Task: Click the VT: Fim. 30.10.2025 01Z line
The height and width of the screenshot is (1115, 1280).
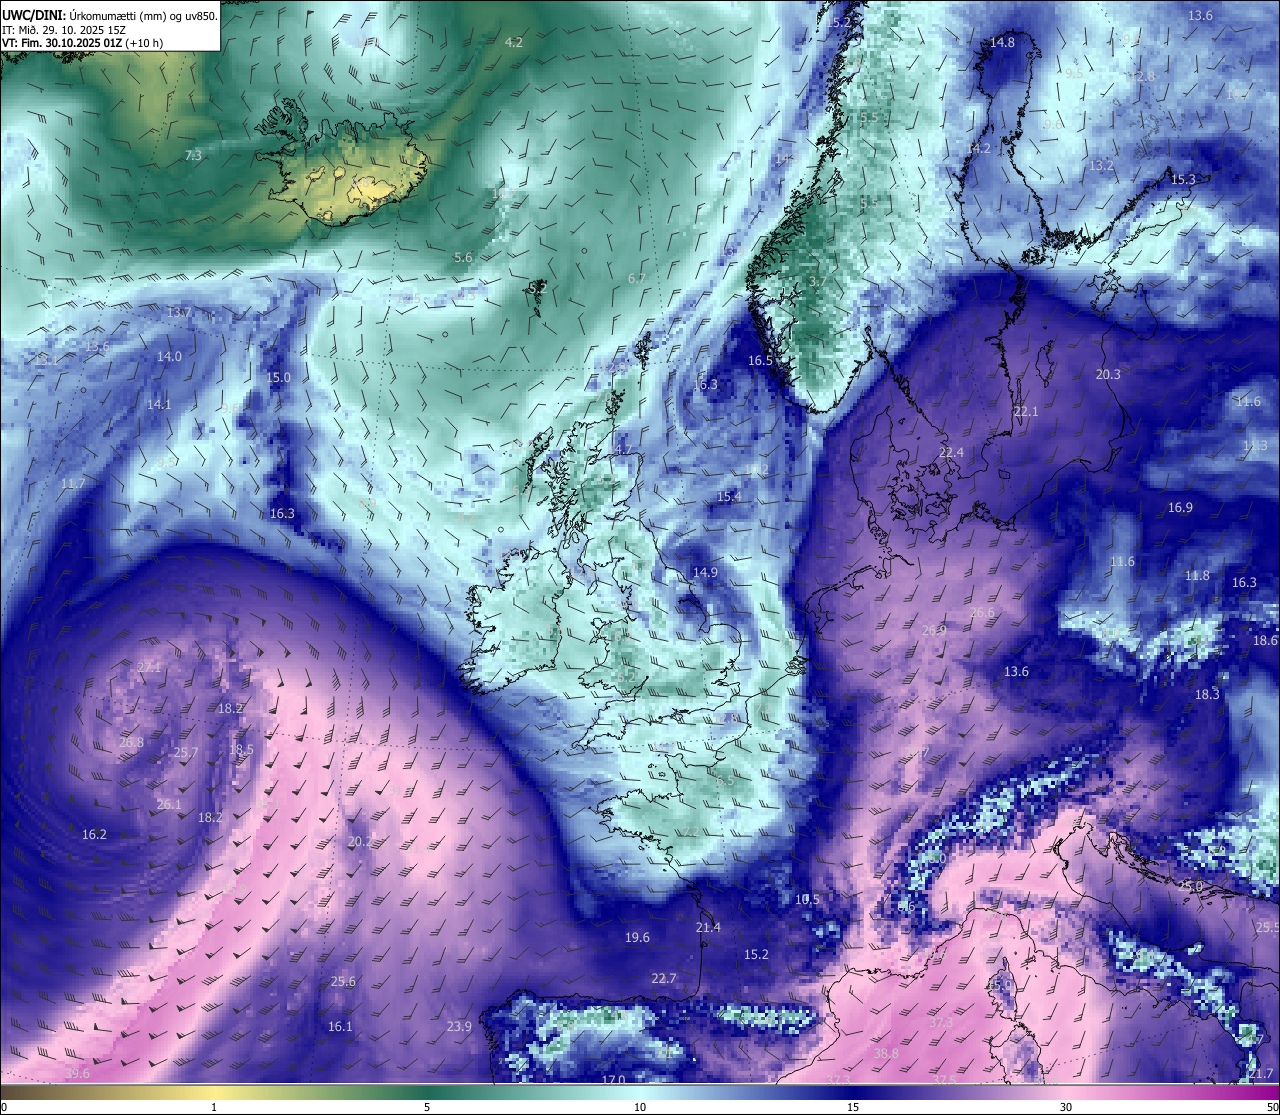Action: (82, 43)
